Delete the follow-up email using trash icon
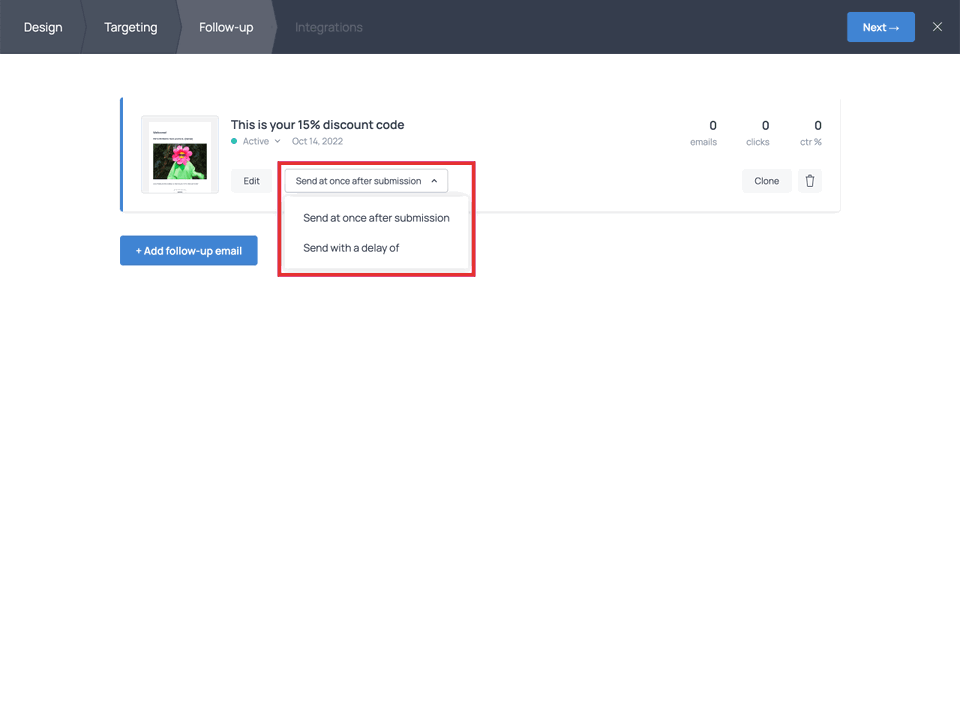Screen dimensions: 960x720 pos(810,181)
